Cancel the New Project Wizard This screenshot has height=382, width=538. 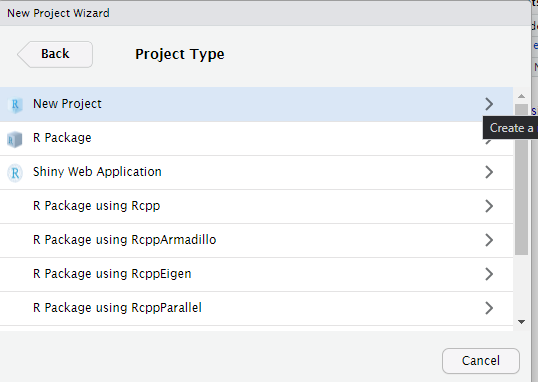pos(481,361)
